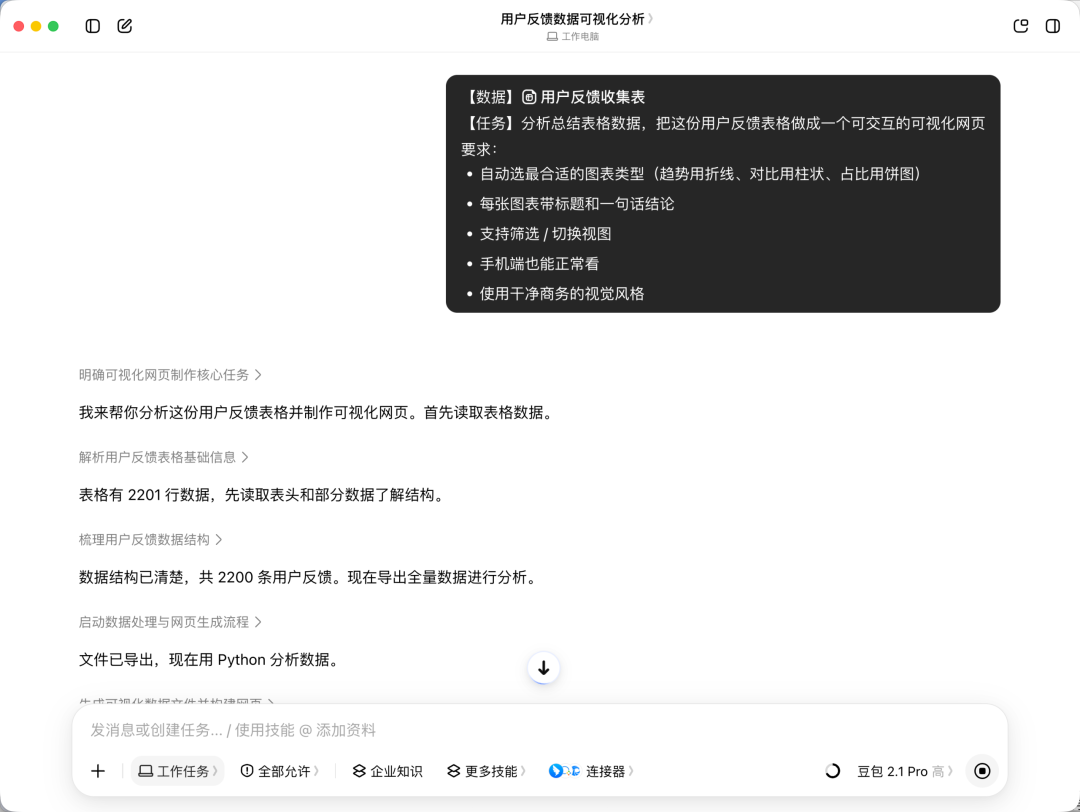Click the loading spinner indicator
1080x812 pixels.
pos(832,771)
